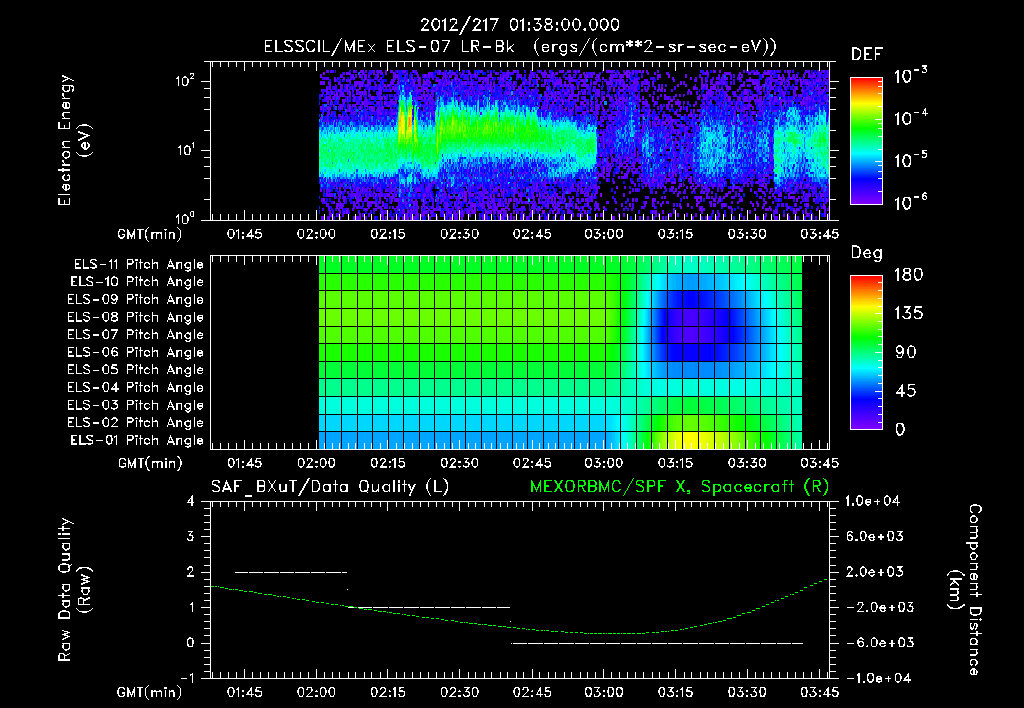
Task: Click the yellow patch in the ELS-01 row
Action: coord(692,439)
